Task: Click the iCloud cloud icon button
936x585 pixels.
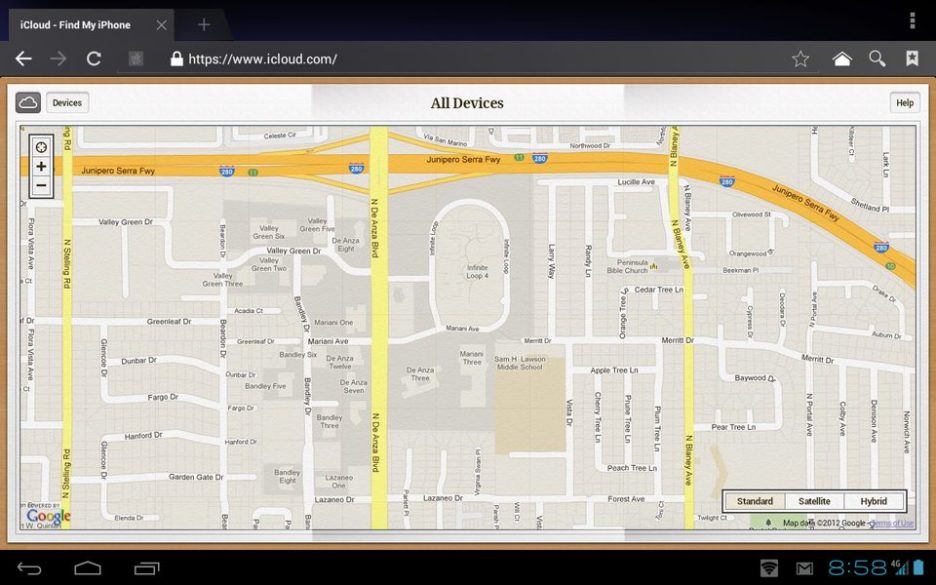Action: click(x=28, y=103)
